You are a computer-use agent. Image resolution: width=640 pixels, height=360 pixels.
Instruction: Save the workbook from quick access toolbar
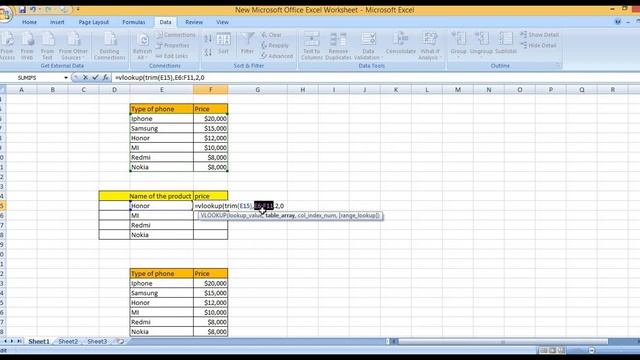tap(22, 9)
